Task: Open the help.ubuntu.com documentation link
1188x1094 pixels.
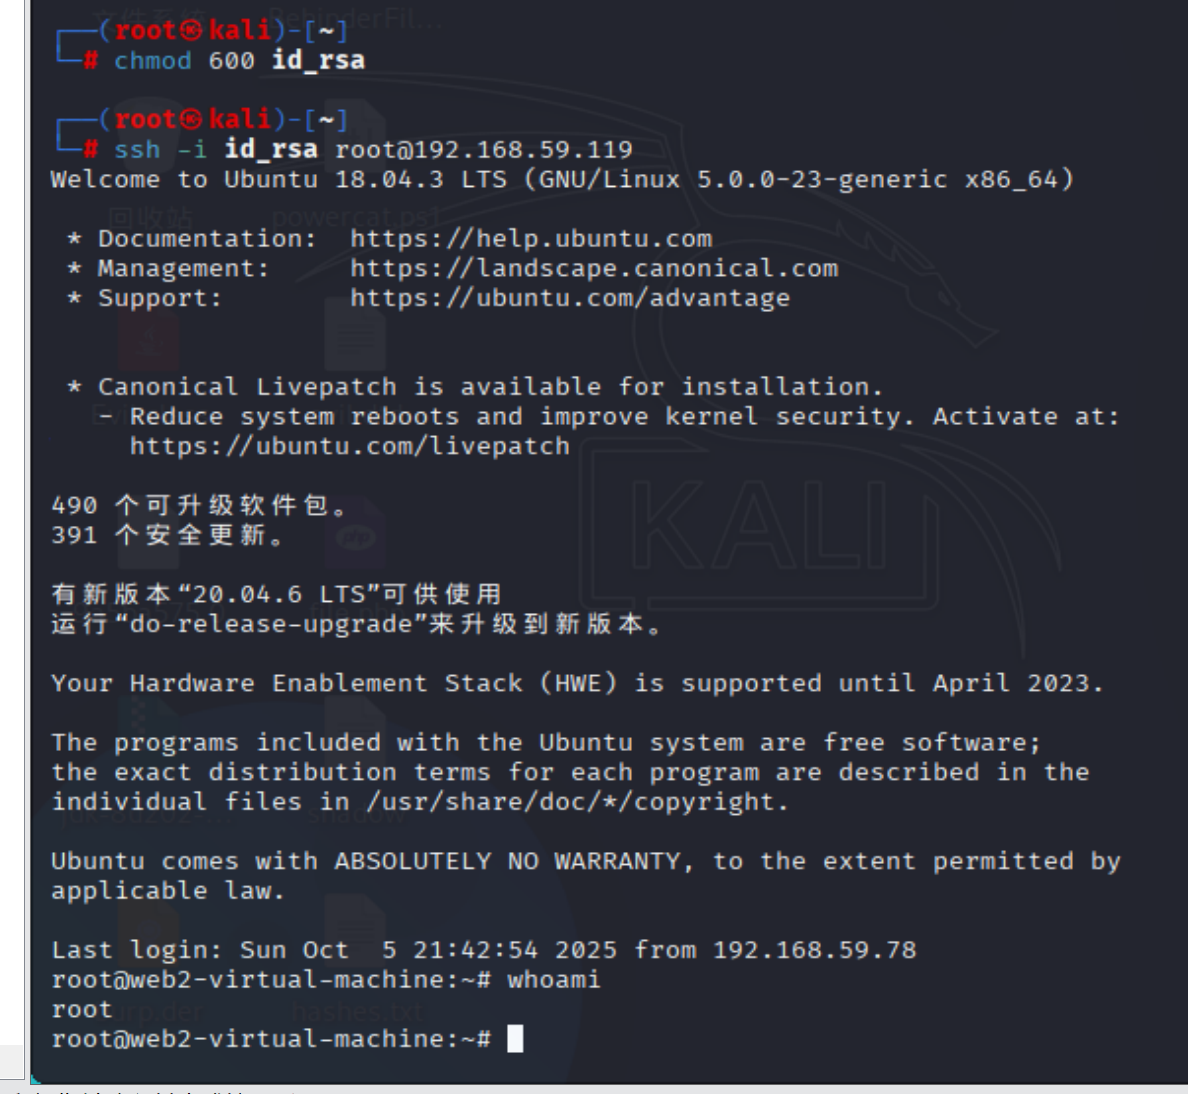Action: click(x=531, y=239)
